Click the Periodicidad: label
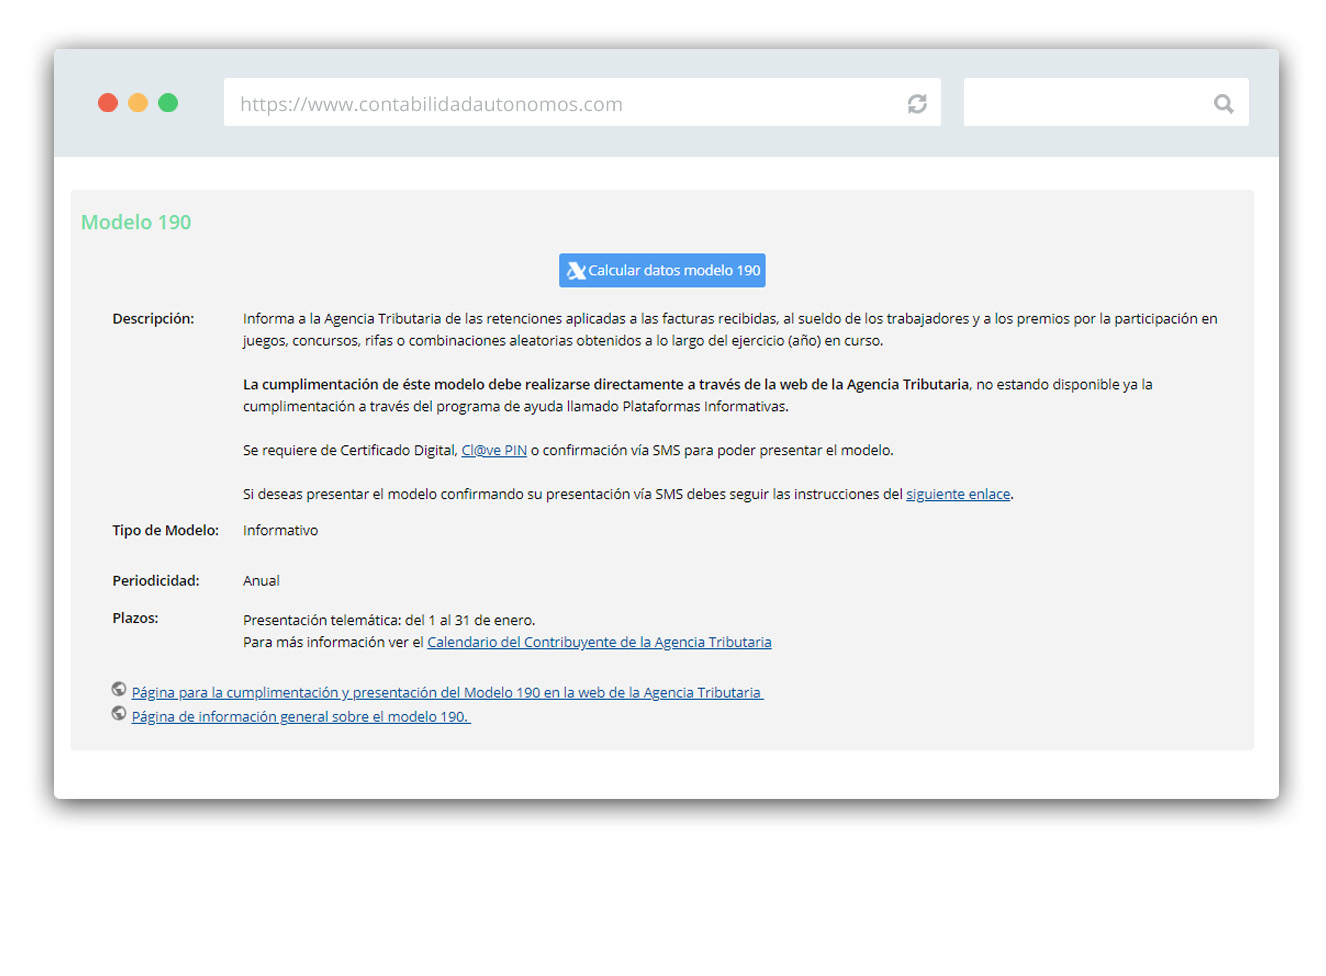Screen dimensions: 1326x976 (156, 581)
